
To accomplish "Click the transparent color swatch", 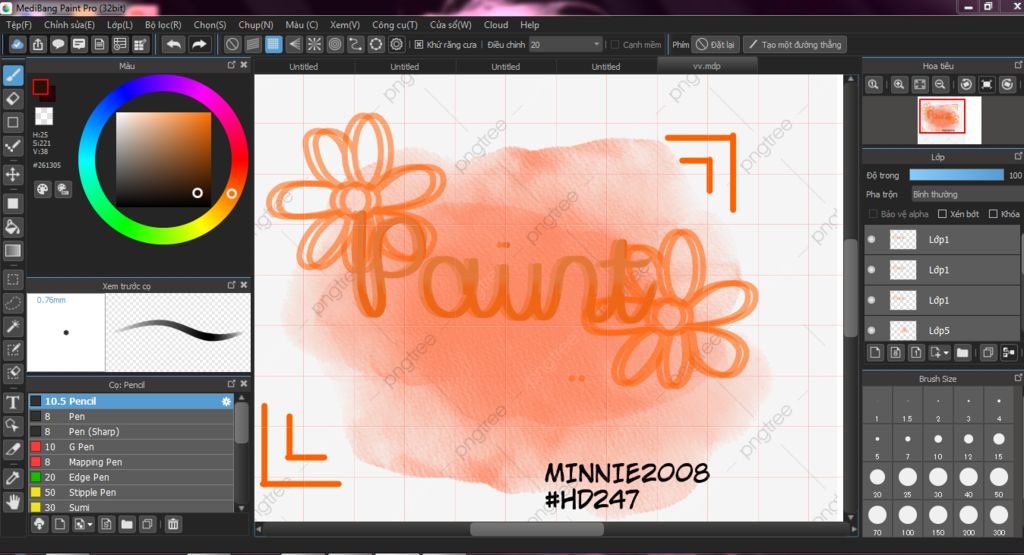I will [x=44, y=116].
